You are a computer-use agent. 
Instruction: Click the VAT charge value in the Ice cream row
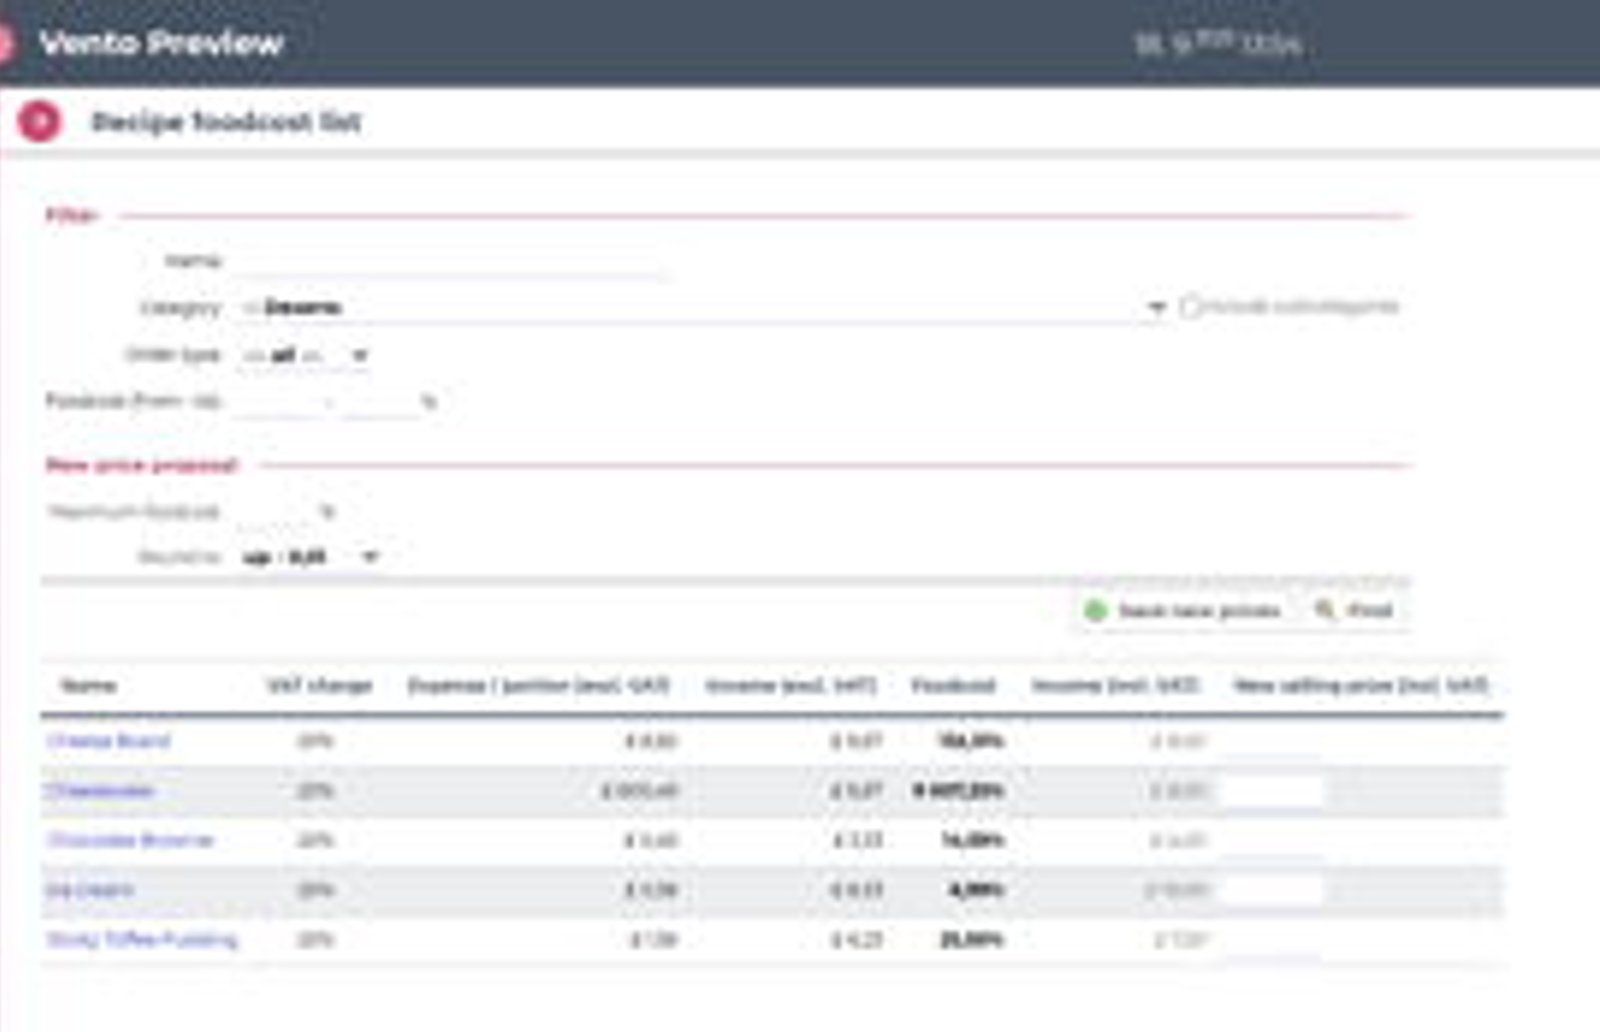coord(315,890)
